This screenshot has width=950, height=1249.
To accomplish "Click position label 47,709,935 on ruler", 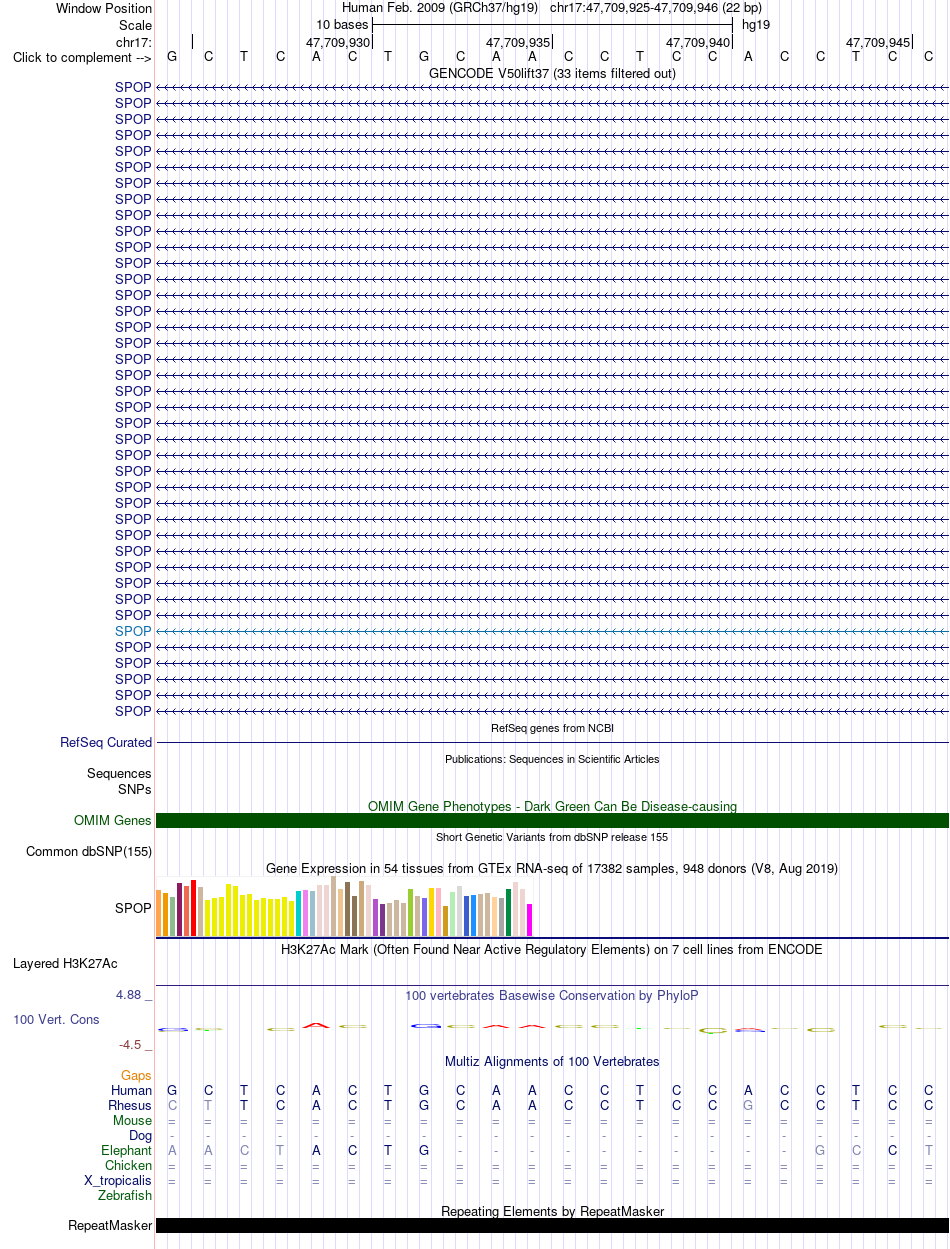I will pos(518,42).
